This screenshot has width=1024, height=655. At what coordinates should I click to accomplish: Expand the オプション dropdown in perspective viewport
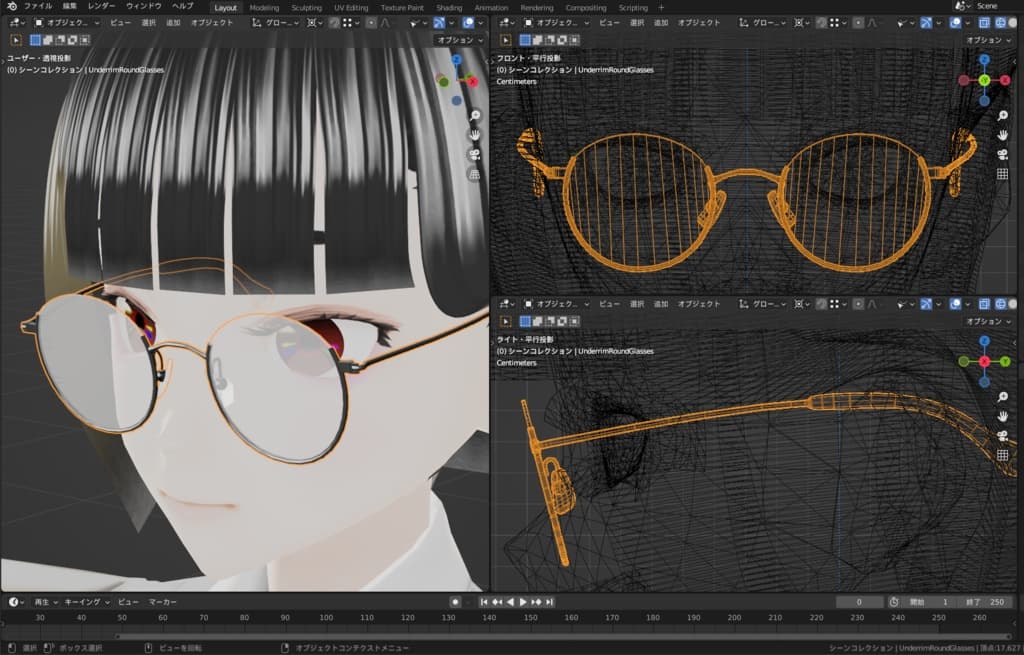[459, 40]
